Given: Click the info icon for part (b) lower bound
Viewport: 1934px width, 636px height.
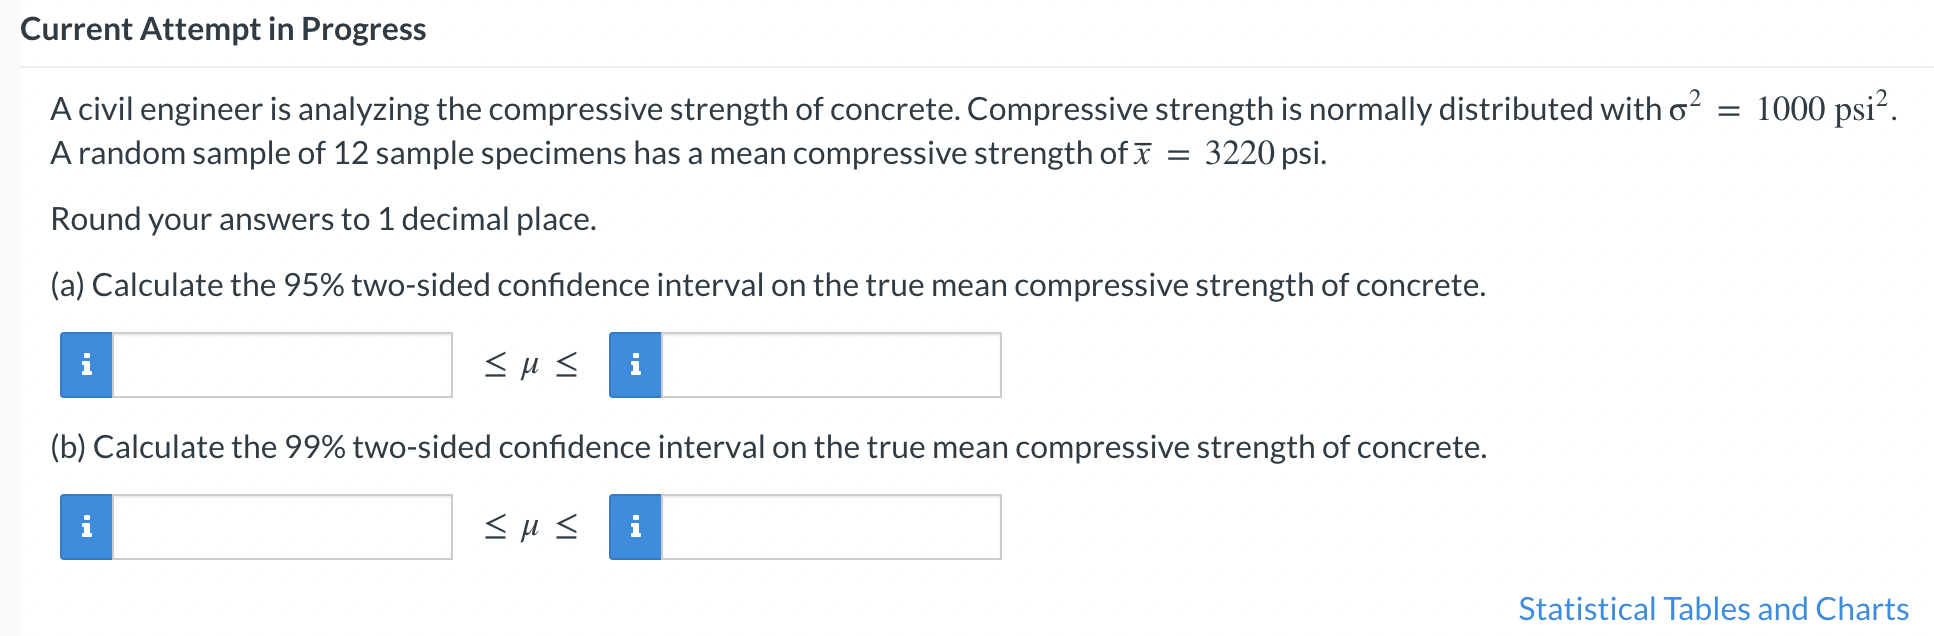Looking at the screenshot, I should [x=86, y=527].
